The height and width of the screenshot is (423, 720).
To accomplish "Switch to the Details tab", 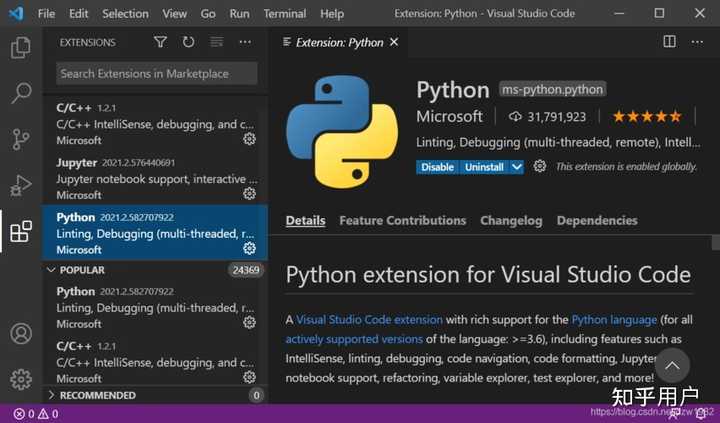I will point(305,220).
